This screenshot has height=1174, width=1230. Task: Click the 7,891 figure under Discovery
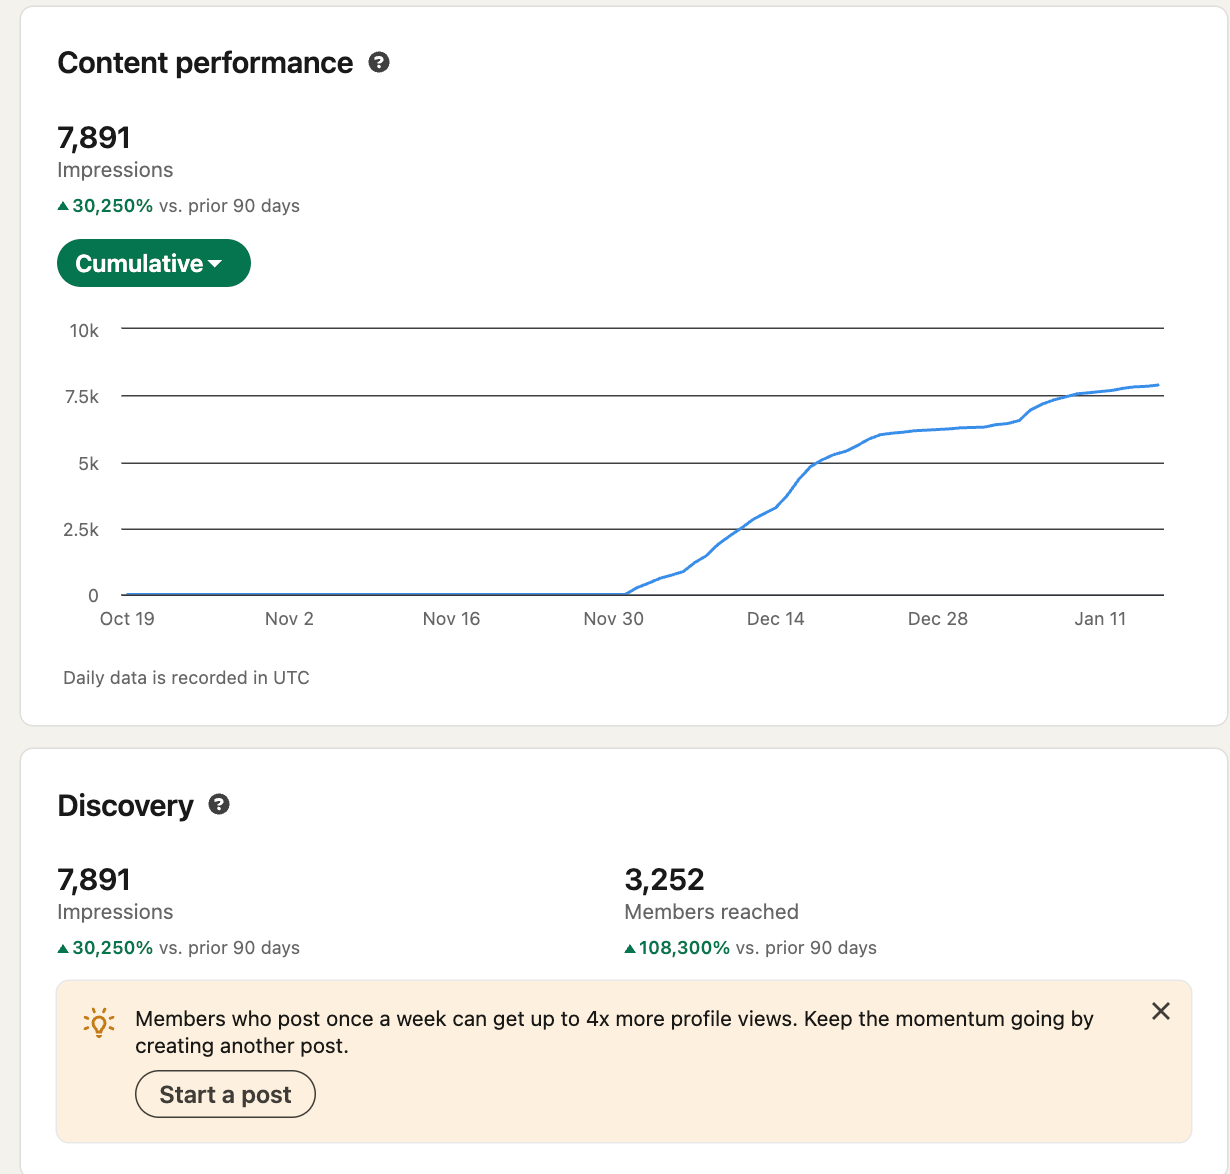(x=94, y=880)
